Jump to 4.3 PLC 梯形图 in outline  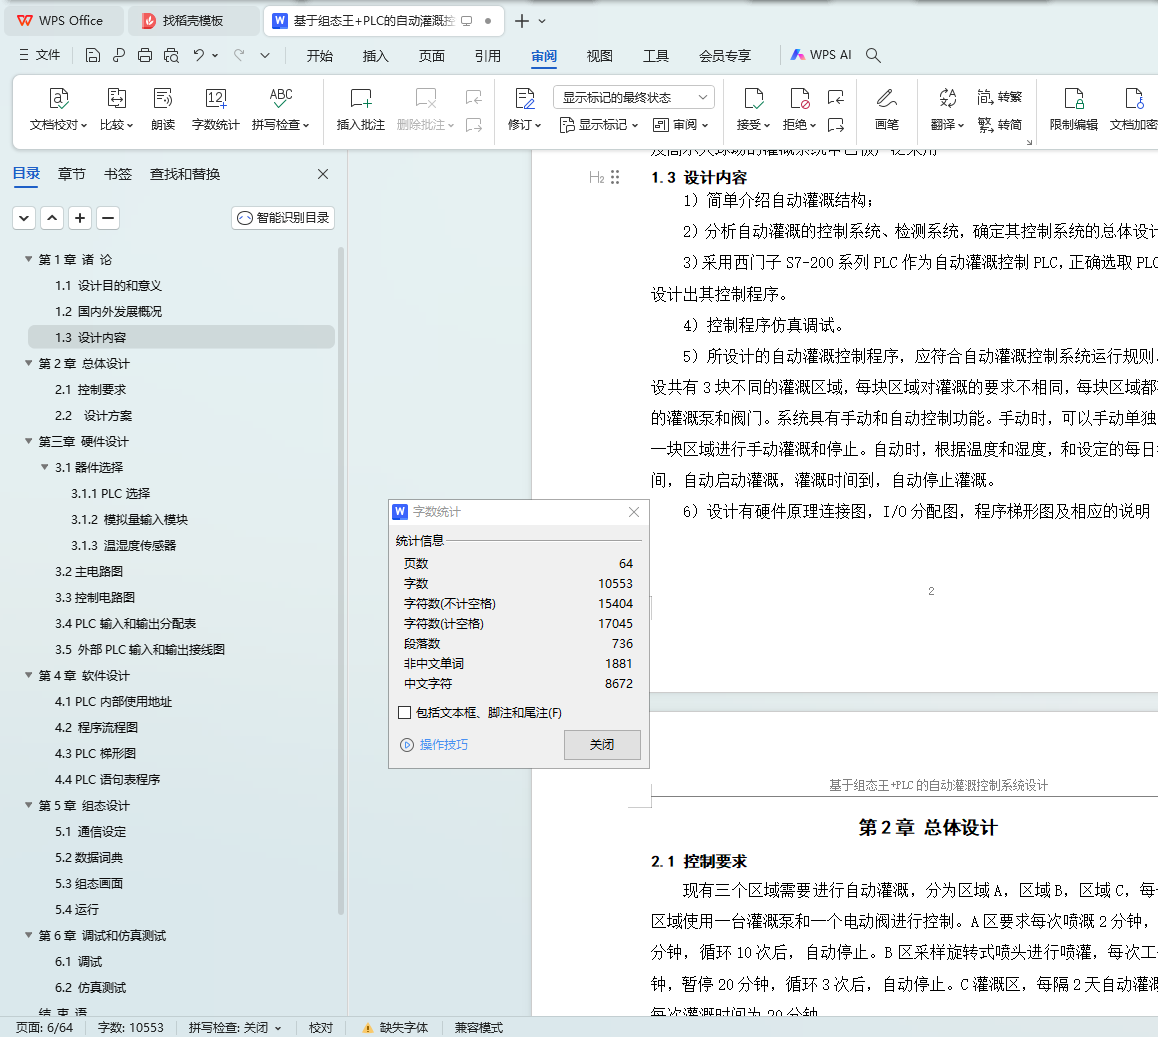(95, 753)
